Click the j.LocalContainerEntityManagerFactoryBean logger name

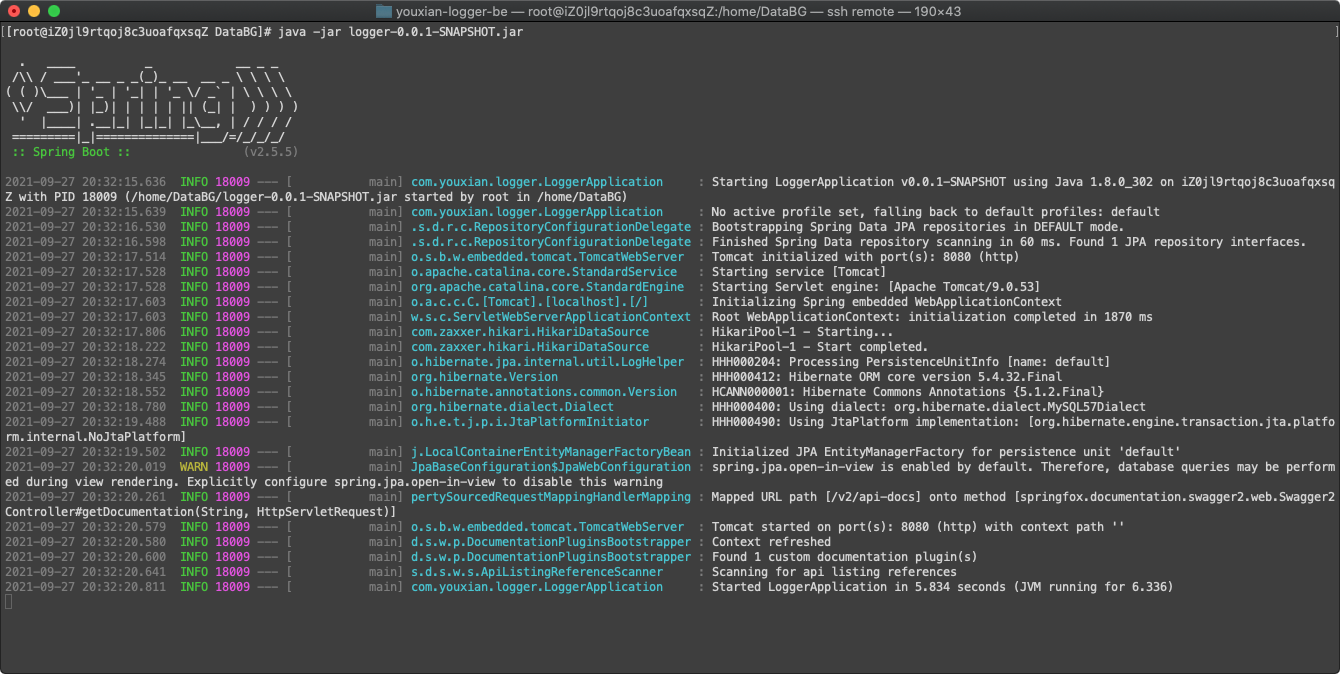click(551, 452)
